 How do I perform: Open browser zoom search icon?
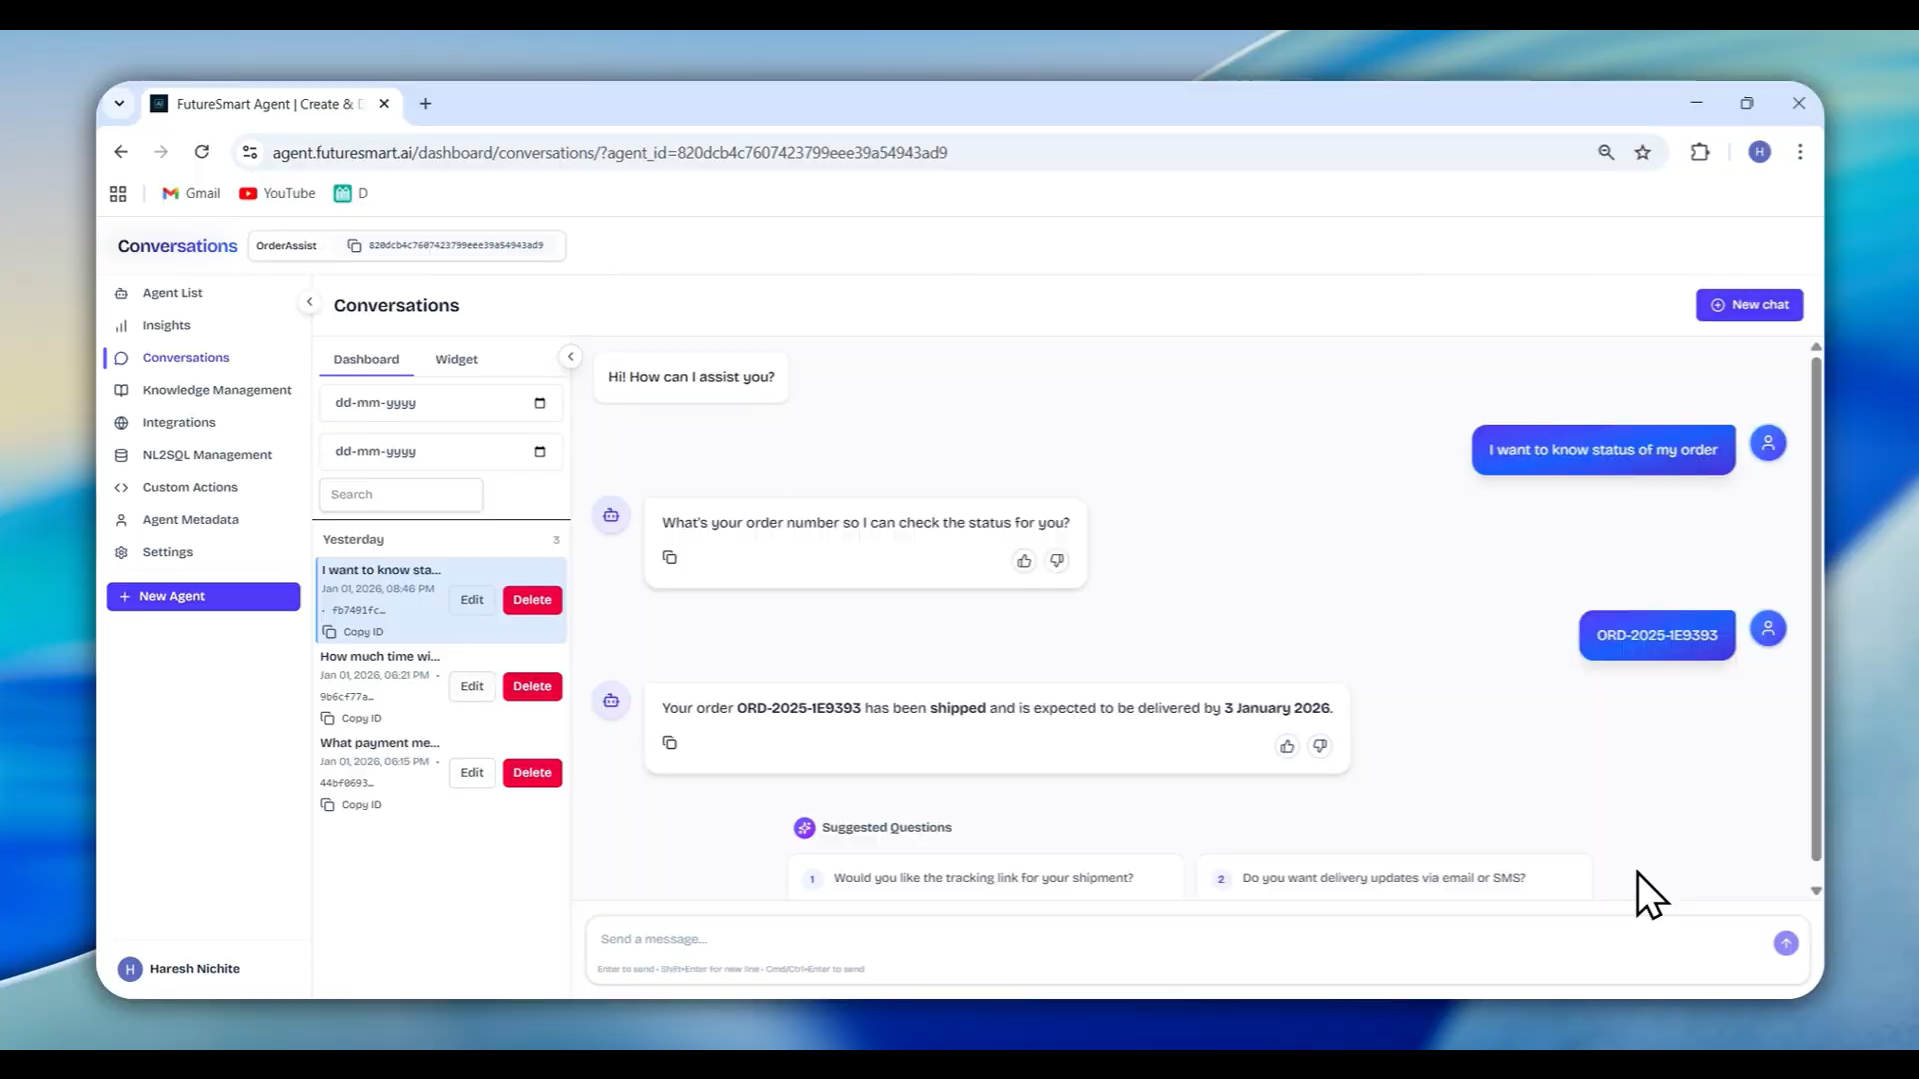1606,152
